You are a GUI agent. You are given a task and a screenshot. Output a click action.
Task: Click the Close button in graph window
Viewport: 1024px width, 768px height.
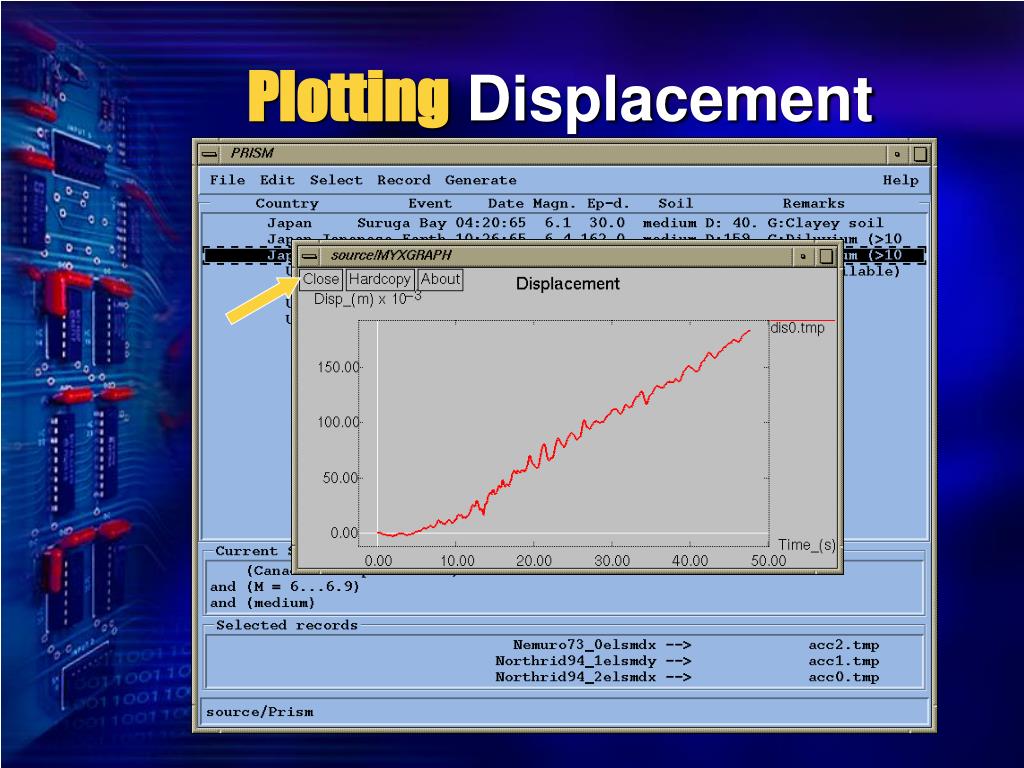[321, 280]
